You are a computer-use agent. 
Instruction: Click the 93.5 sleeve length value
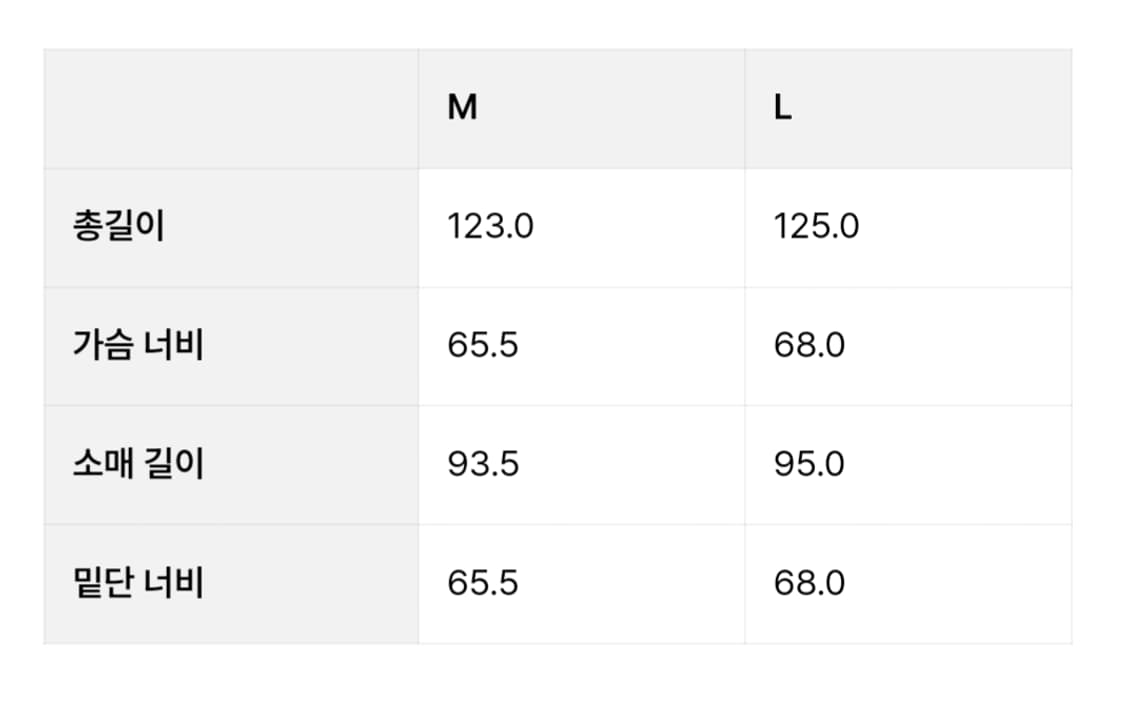(483, 465)
